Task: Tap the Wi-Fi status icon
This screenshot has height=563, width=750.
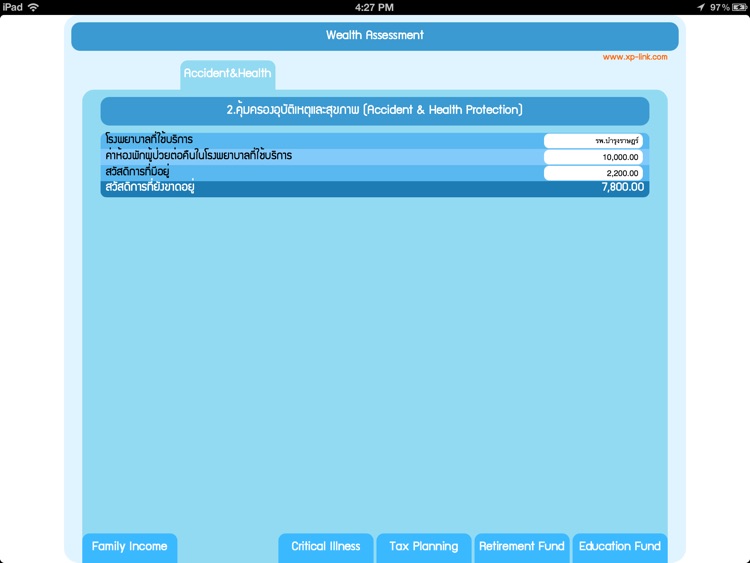Action: point(33,7)
